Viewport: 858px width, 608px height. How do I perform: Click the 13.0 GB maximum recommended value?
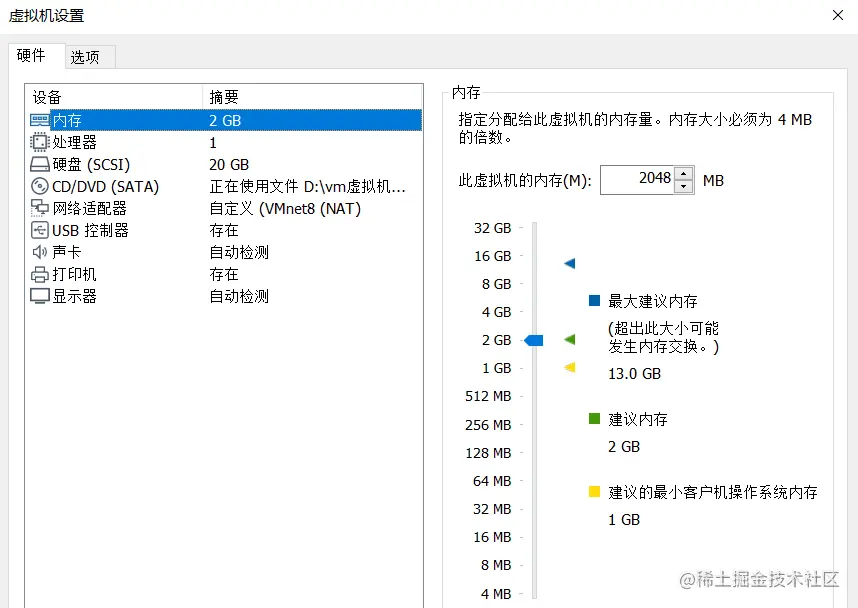tap(634, 374)
